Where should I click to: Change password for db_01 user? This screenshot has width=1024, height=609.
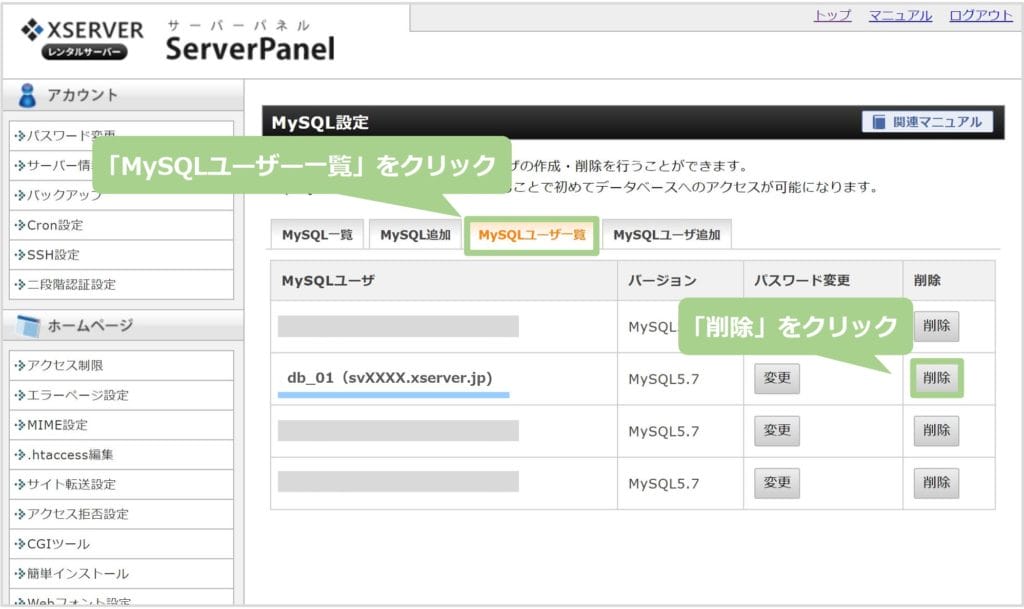coord(776,378)
